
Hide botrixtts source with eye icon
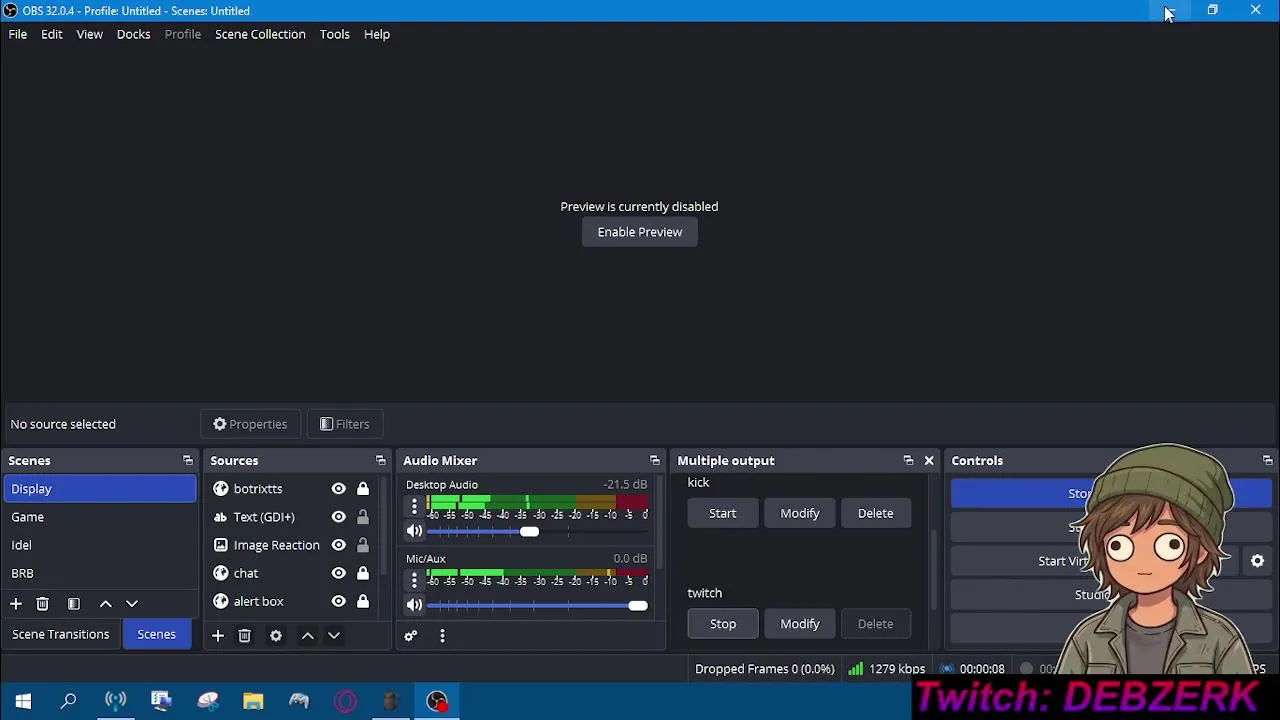(338, 489)
